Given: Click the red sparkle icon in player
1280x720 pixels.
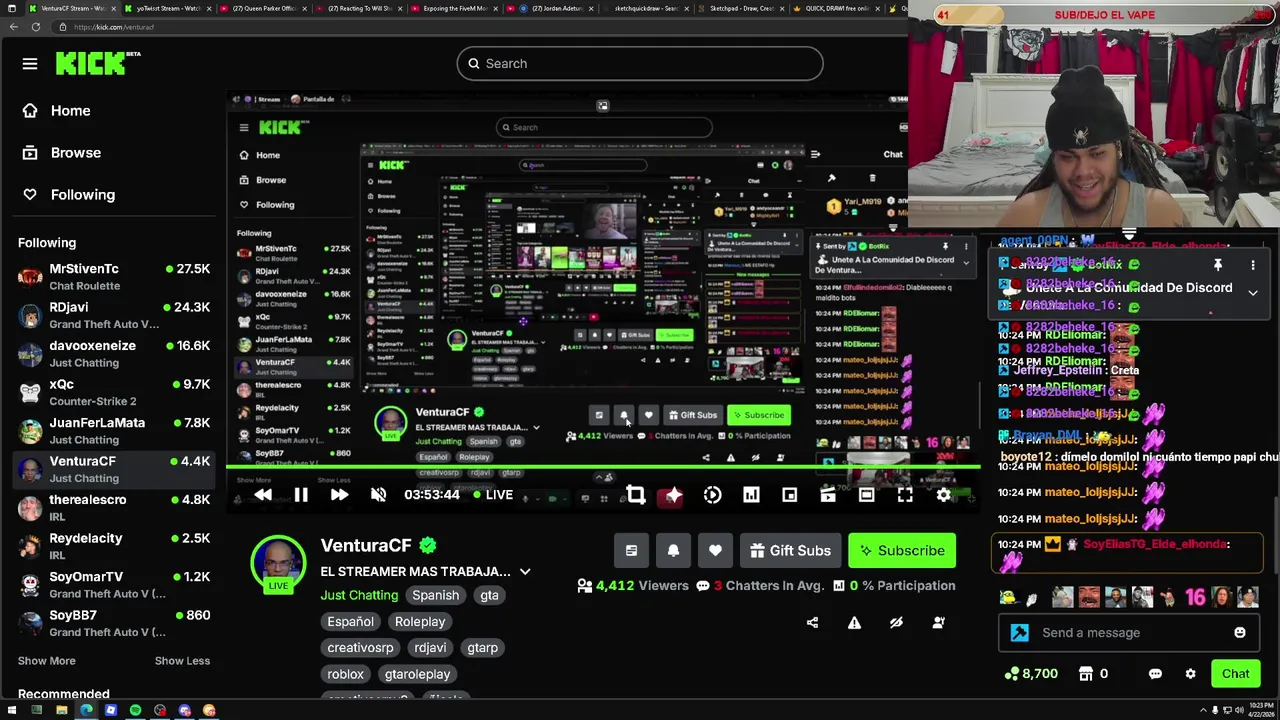Looking at the screenshot, I should (673, 495).
